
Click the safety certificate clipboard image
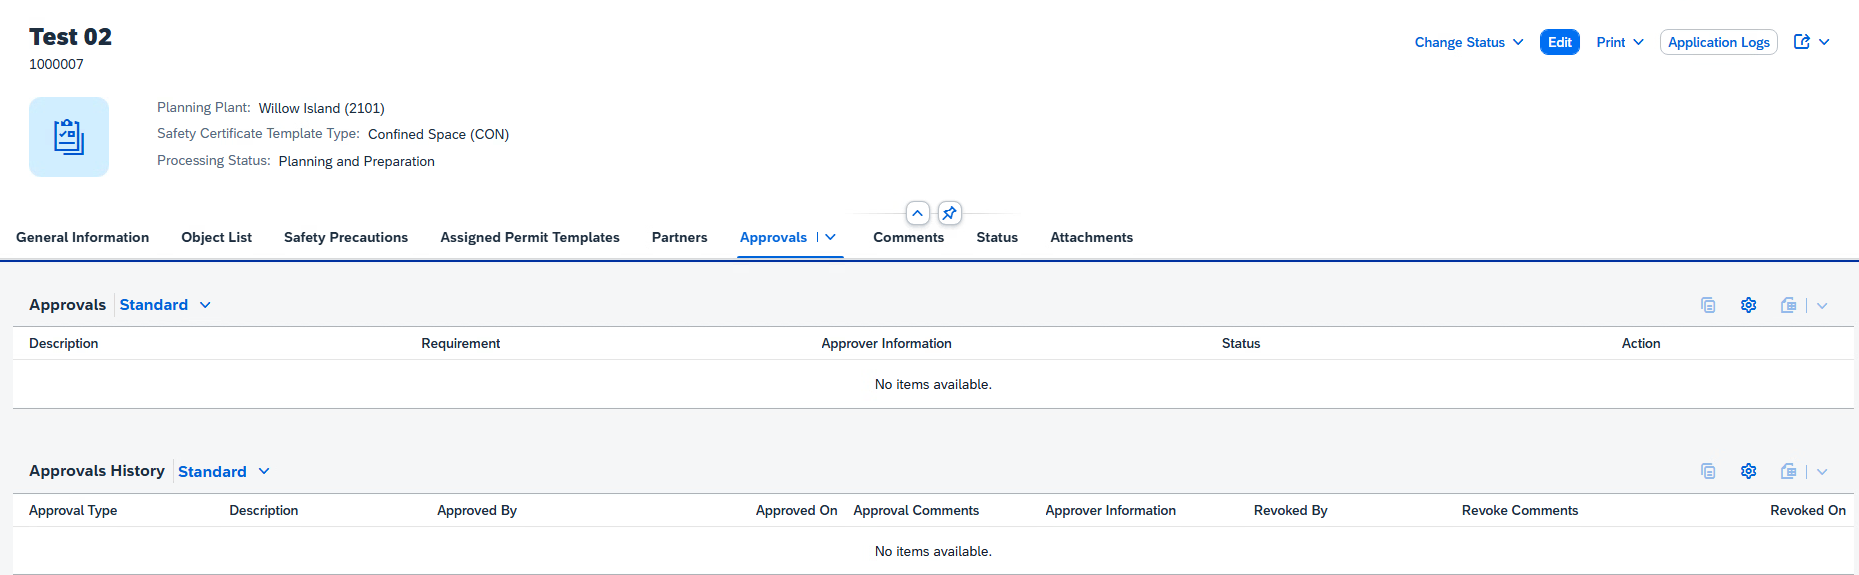tap(69, 137)
